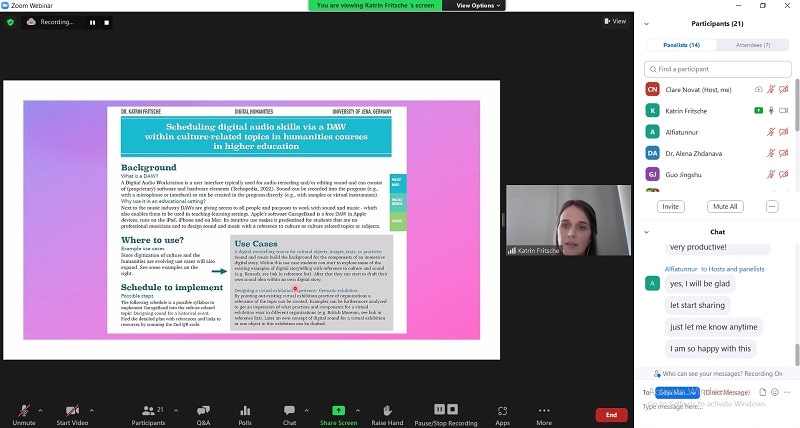Select the Panelists tab
This screenshot has width=800, height=428.
[x=680, y=45]
